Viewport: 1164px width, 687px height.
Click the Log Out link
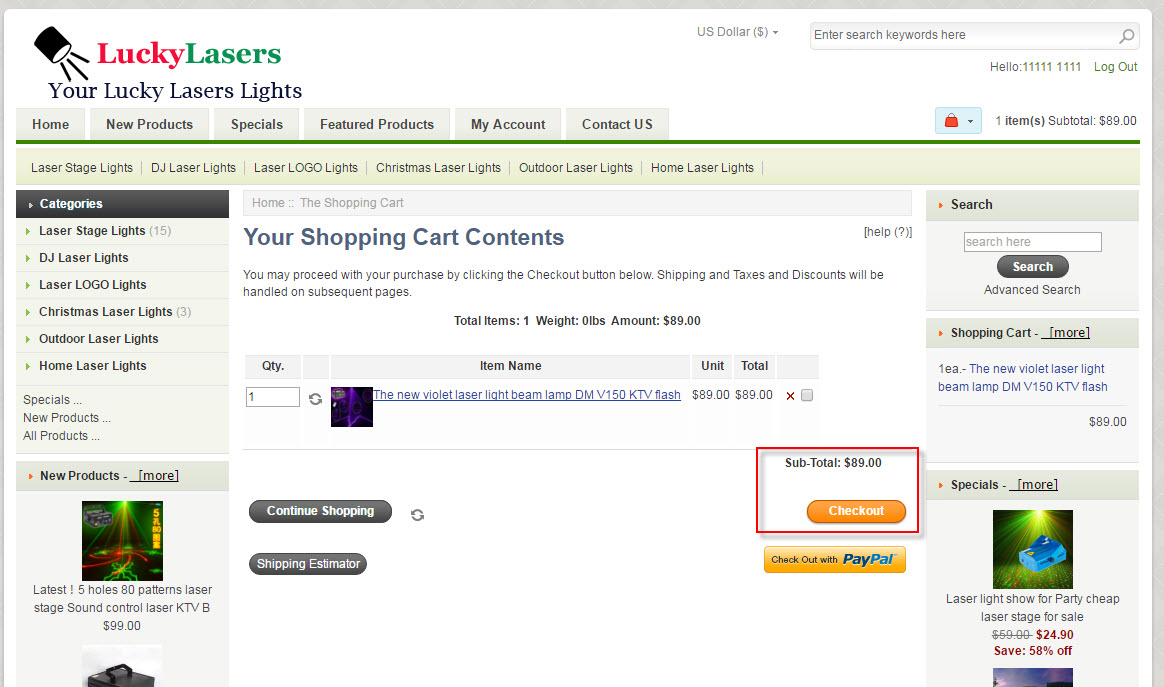(x=1115, y=67)
